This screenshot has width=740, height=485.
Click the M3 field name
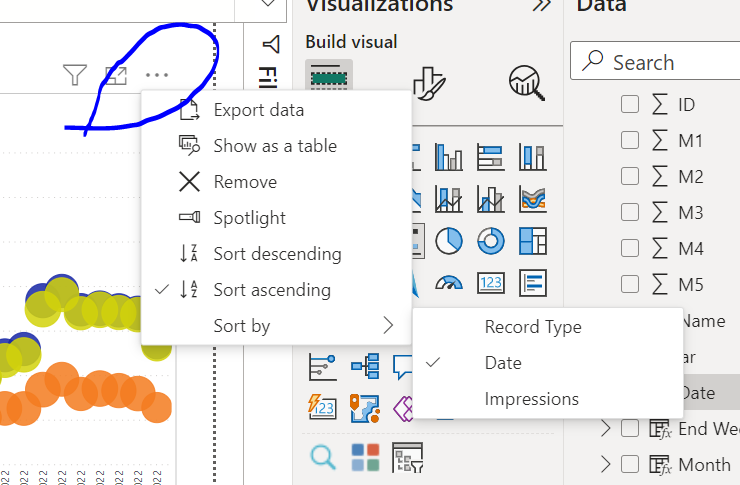[691, 213]
